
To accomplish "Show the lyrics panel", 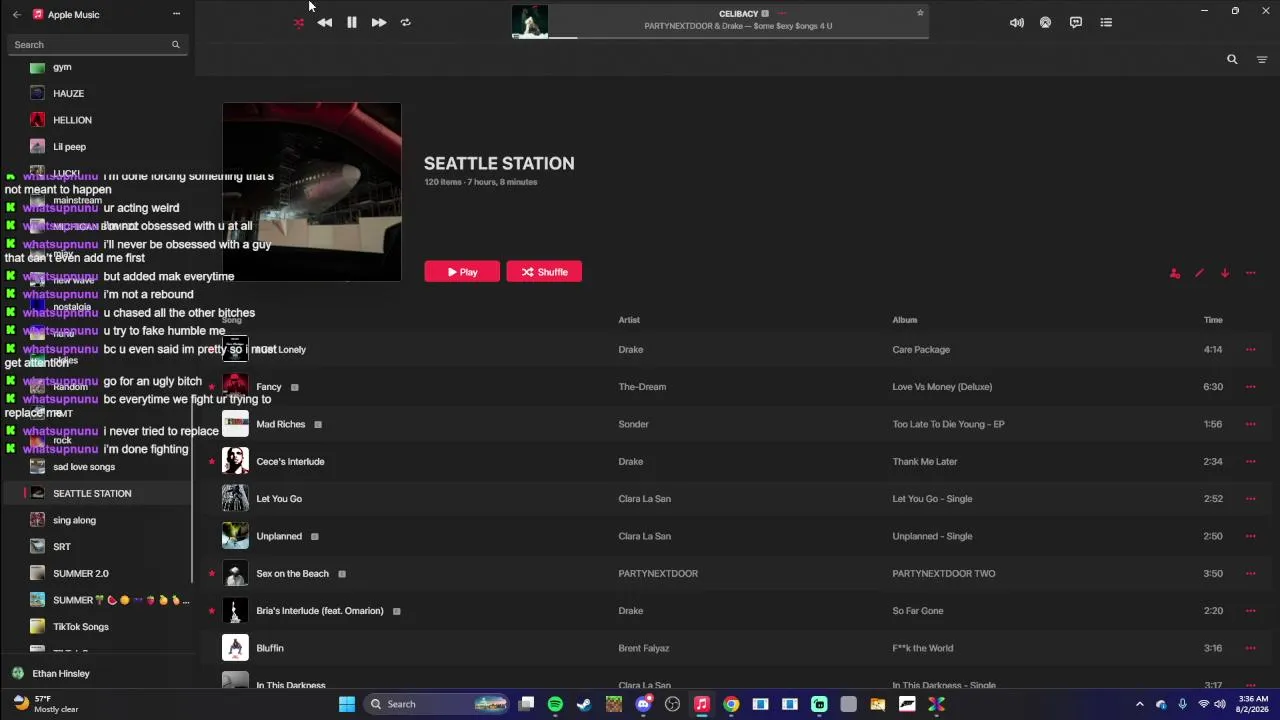I will click(1076, 22).
